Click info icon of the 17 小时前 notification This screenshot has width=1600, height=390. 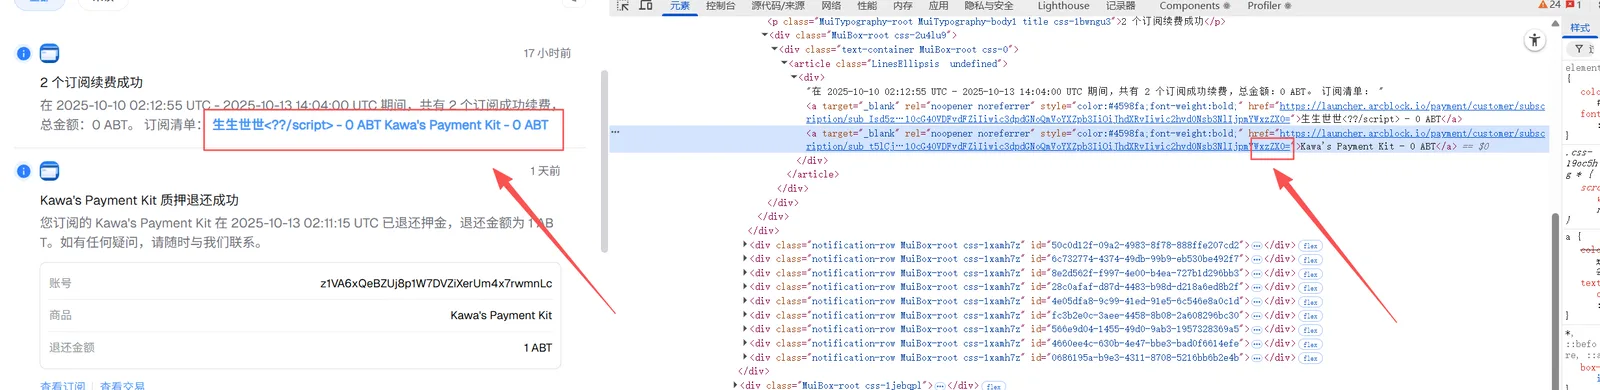[23, 53]
